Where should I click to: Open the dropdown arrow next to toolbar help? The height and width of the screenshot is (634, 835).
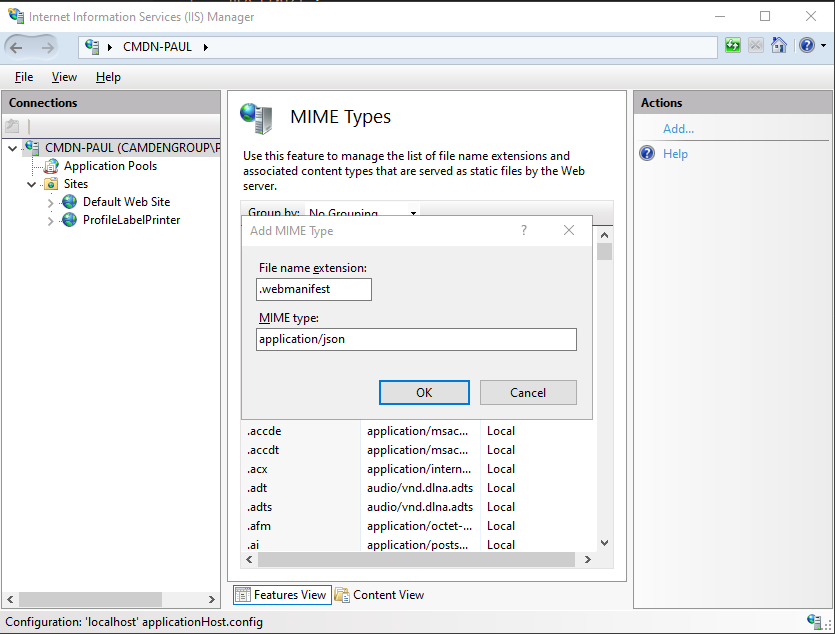click(824, 46)
